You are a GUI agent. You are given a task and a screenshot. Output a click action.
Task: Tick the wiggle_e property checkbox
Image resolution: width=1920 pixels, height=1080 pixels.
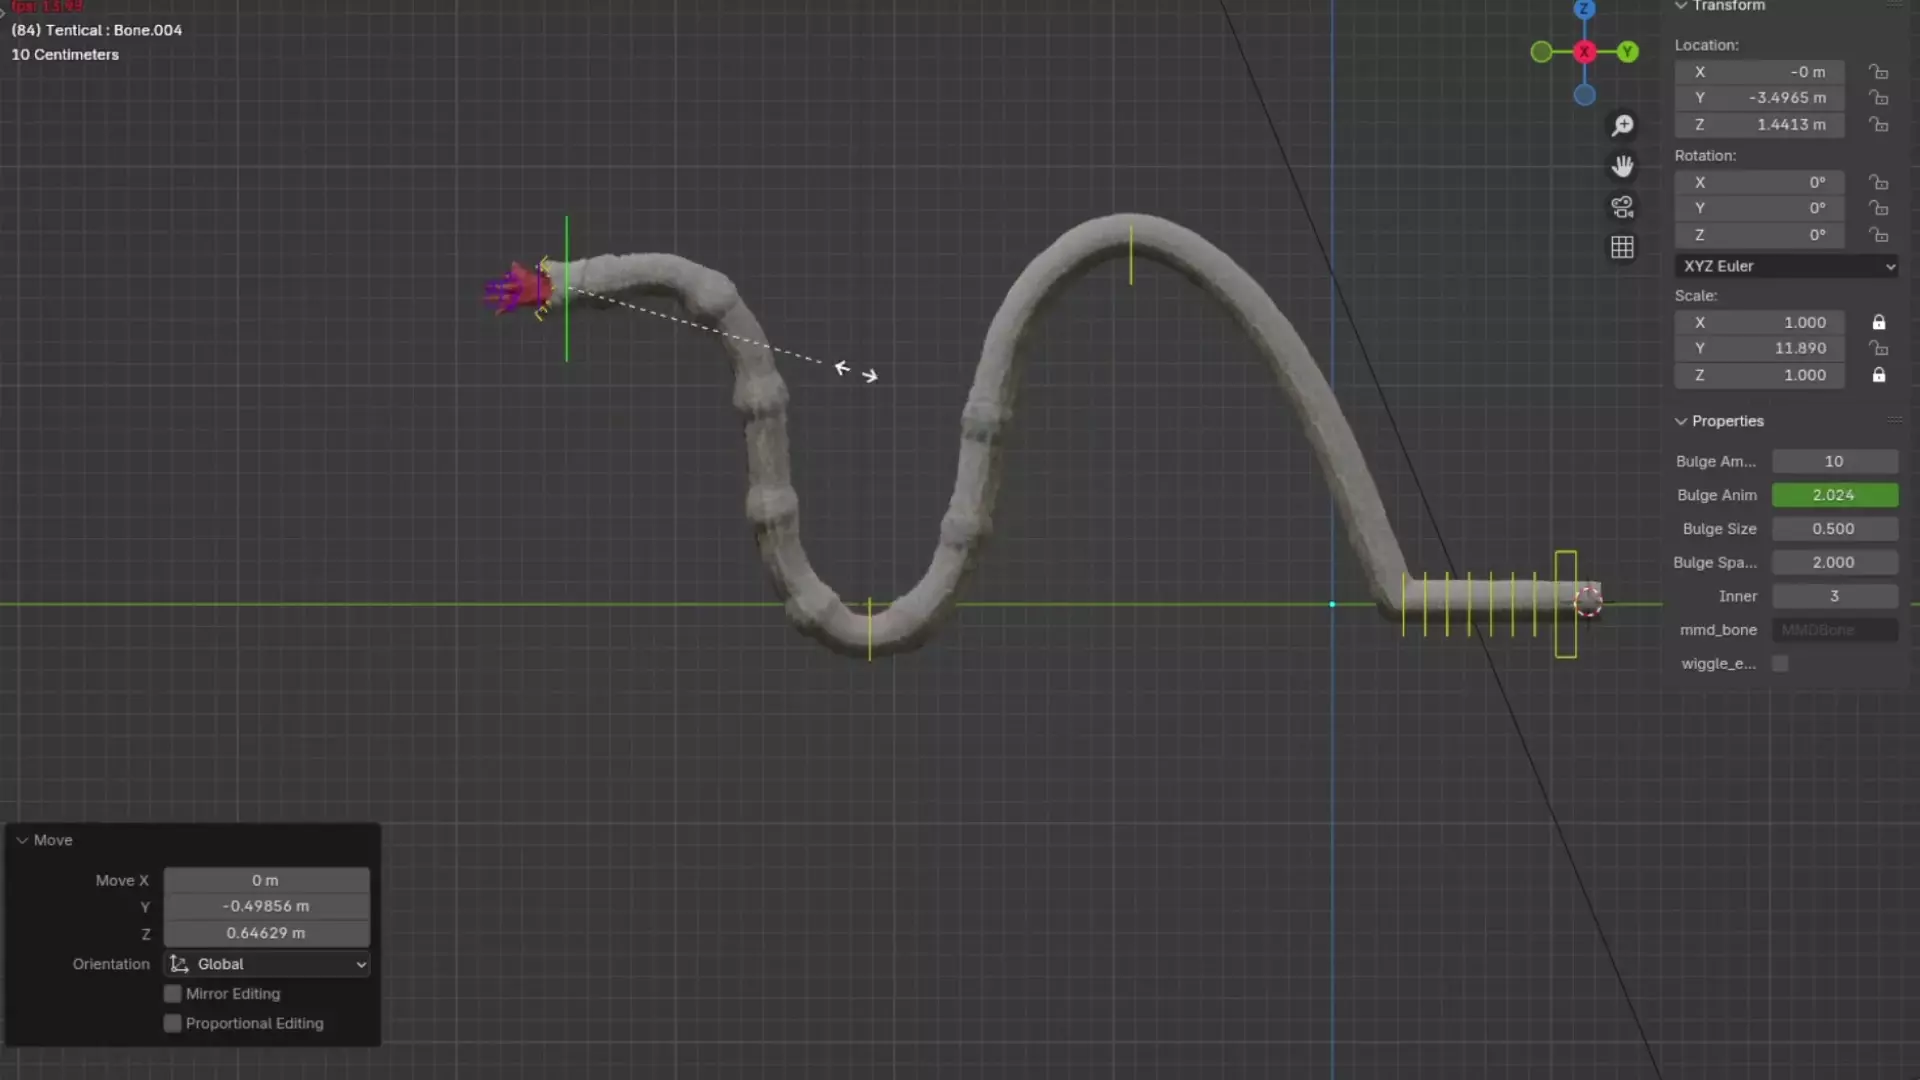[x=1780, y=664]
